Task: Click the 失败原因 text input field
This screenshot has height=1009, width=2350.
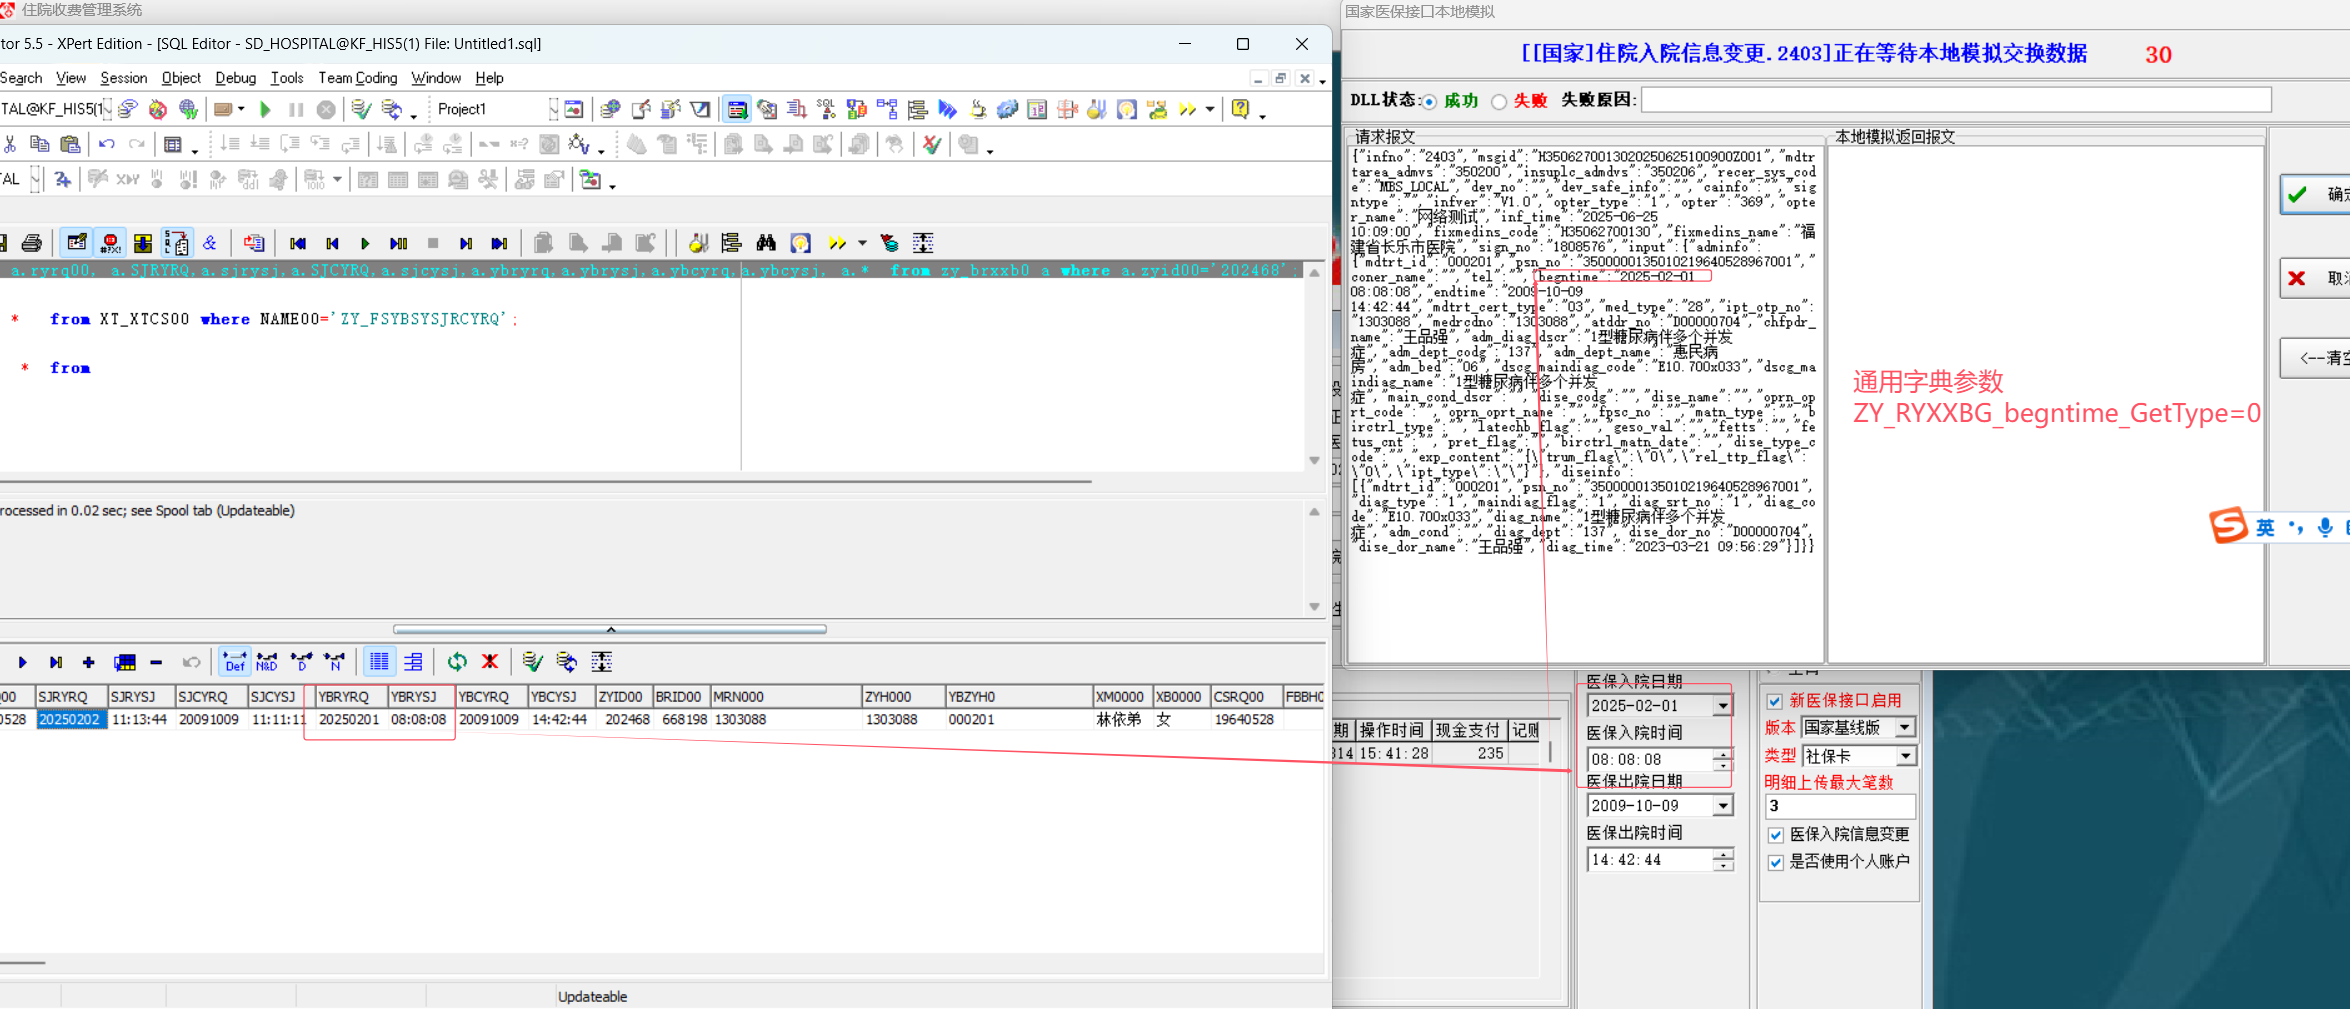Action: [1955, 100]
